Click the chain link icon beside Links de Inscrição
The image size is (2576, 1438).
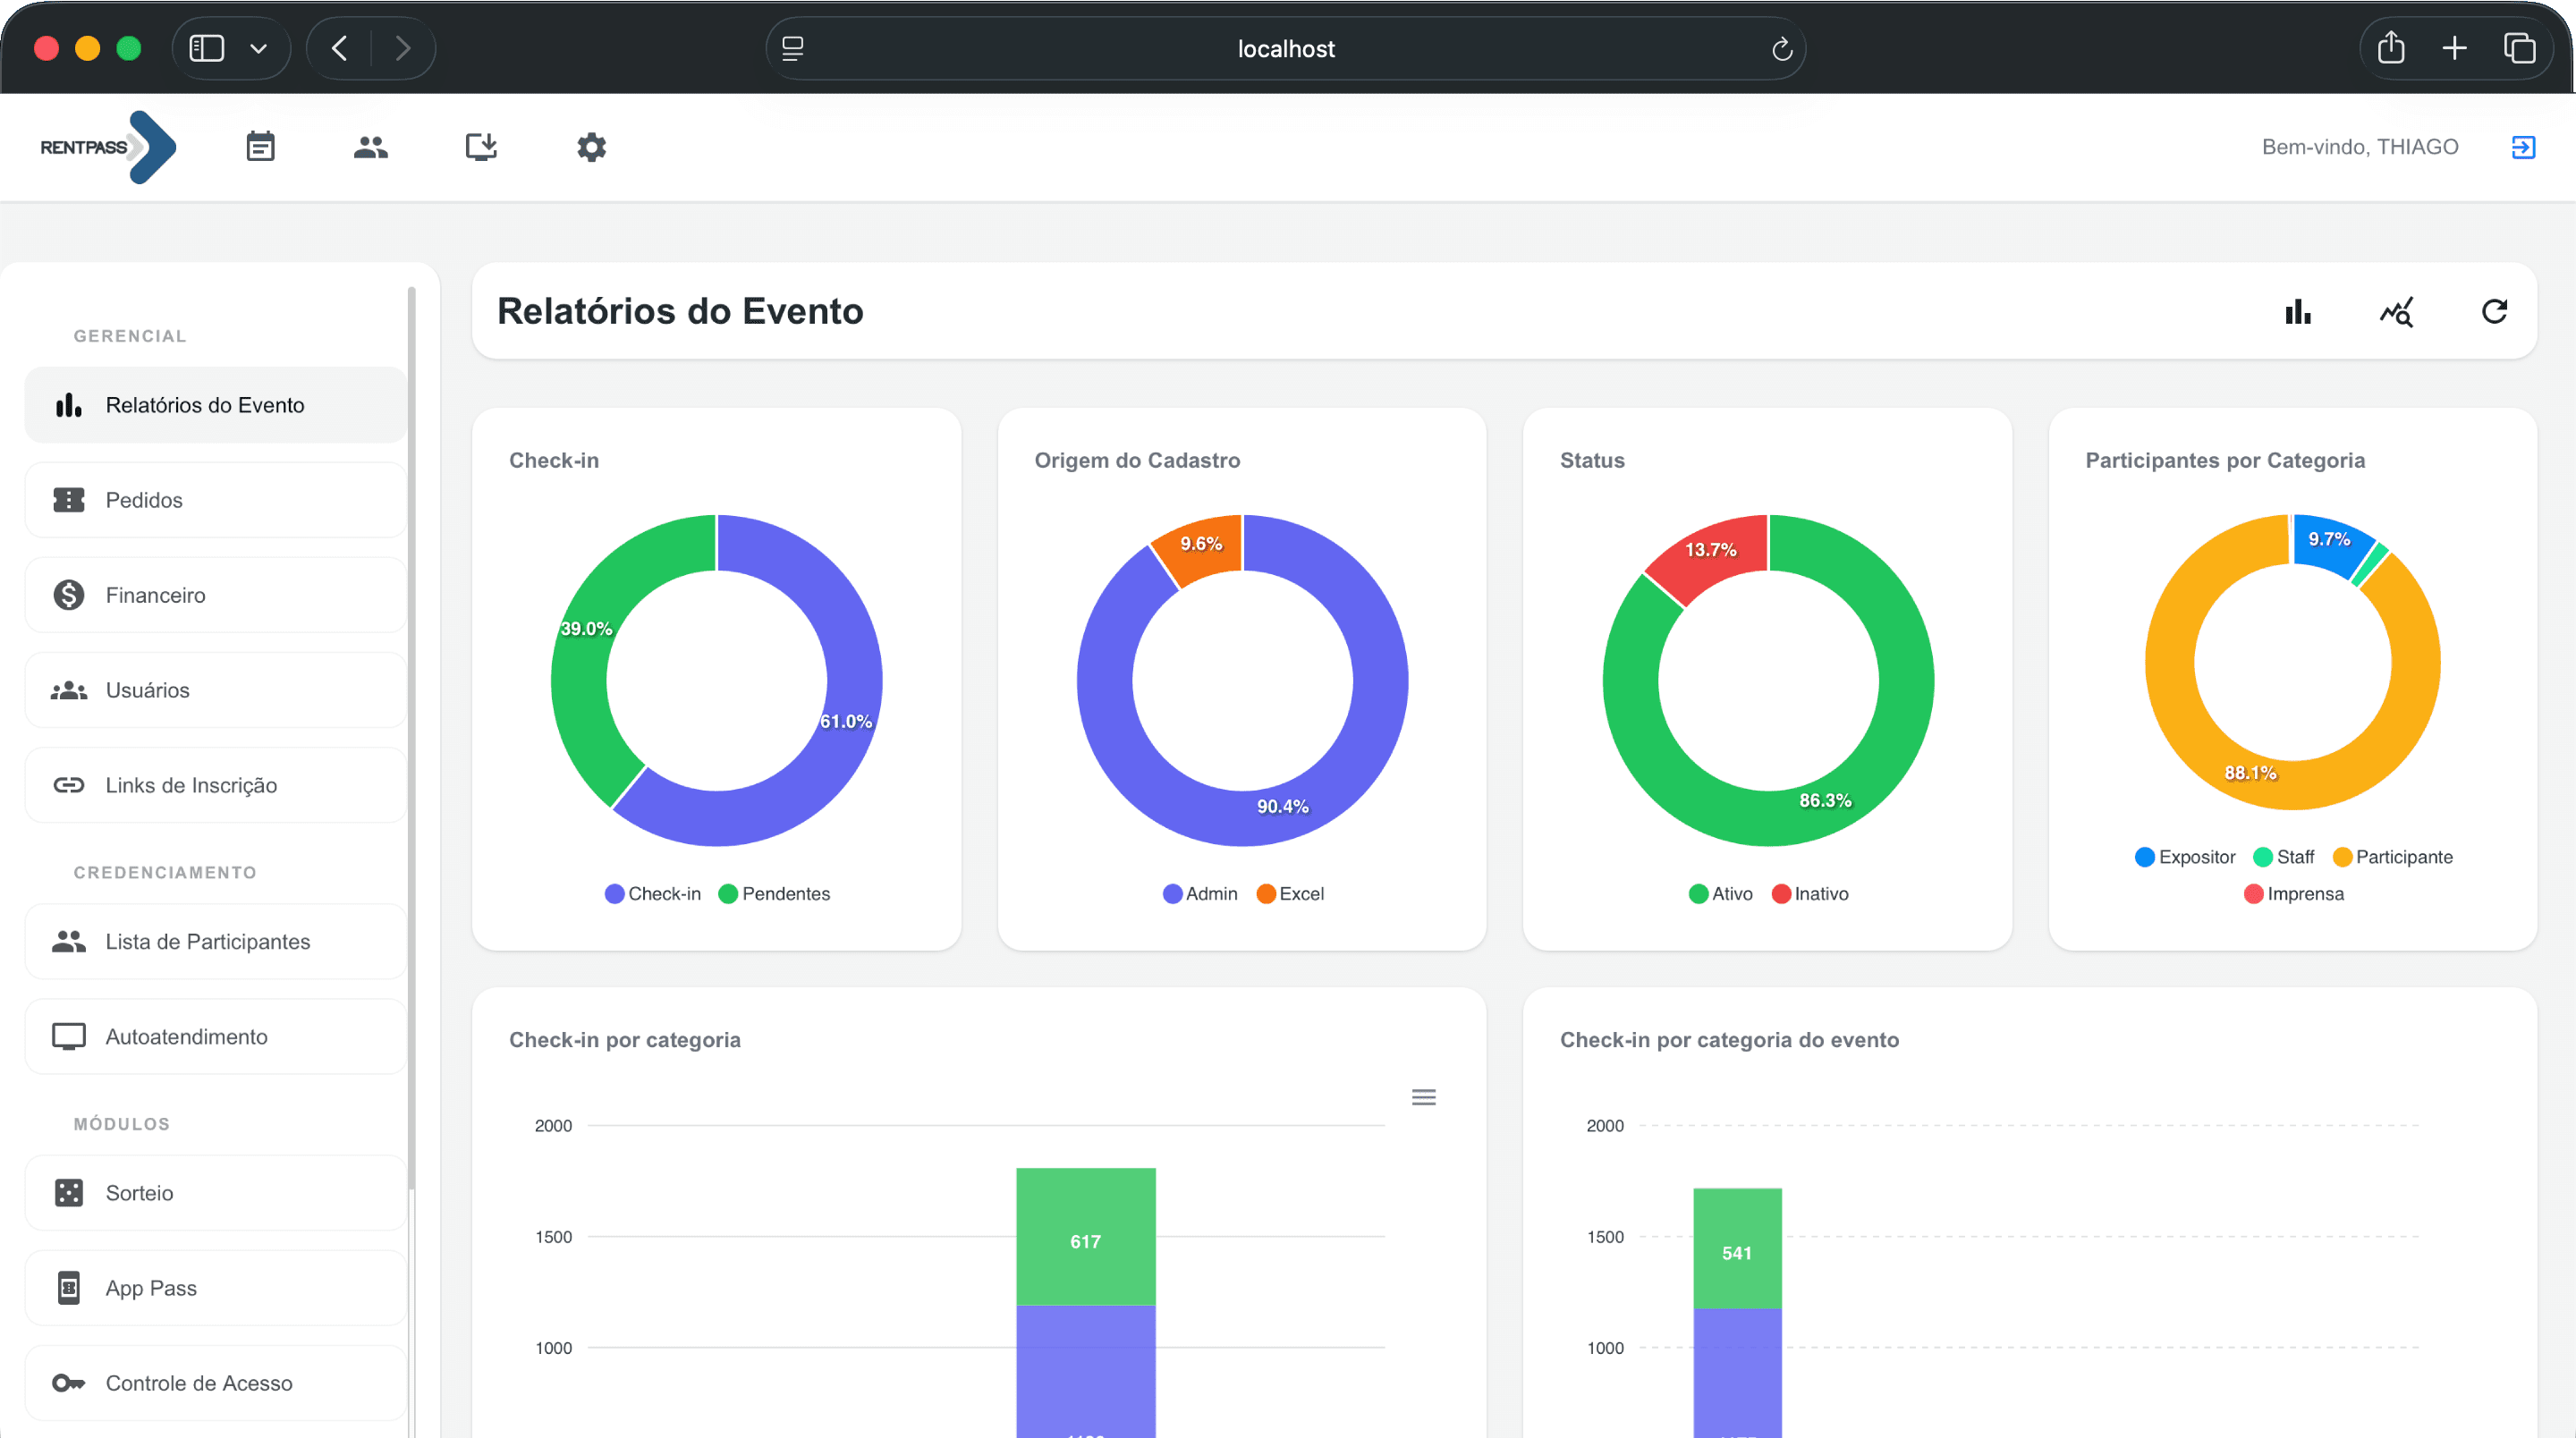(x=69, y=784)
